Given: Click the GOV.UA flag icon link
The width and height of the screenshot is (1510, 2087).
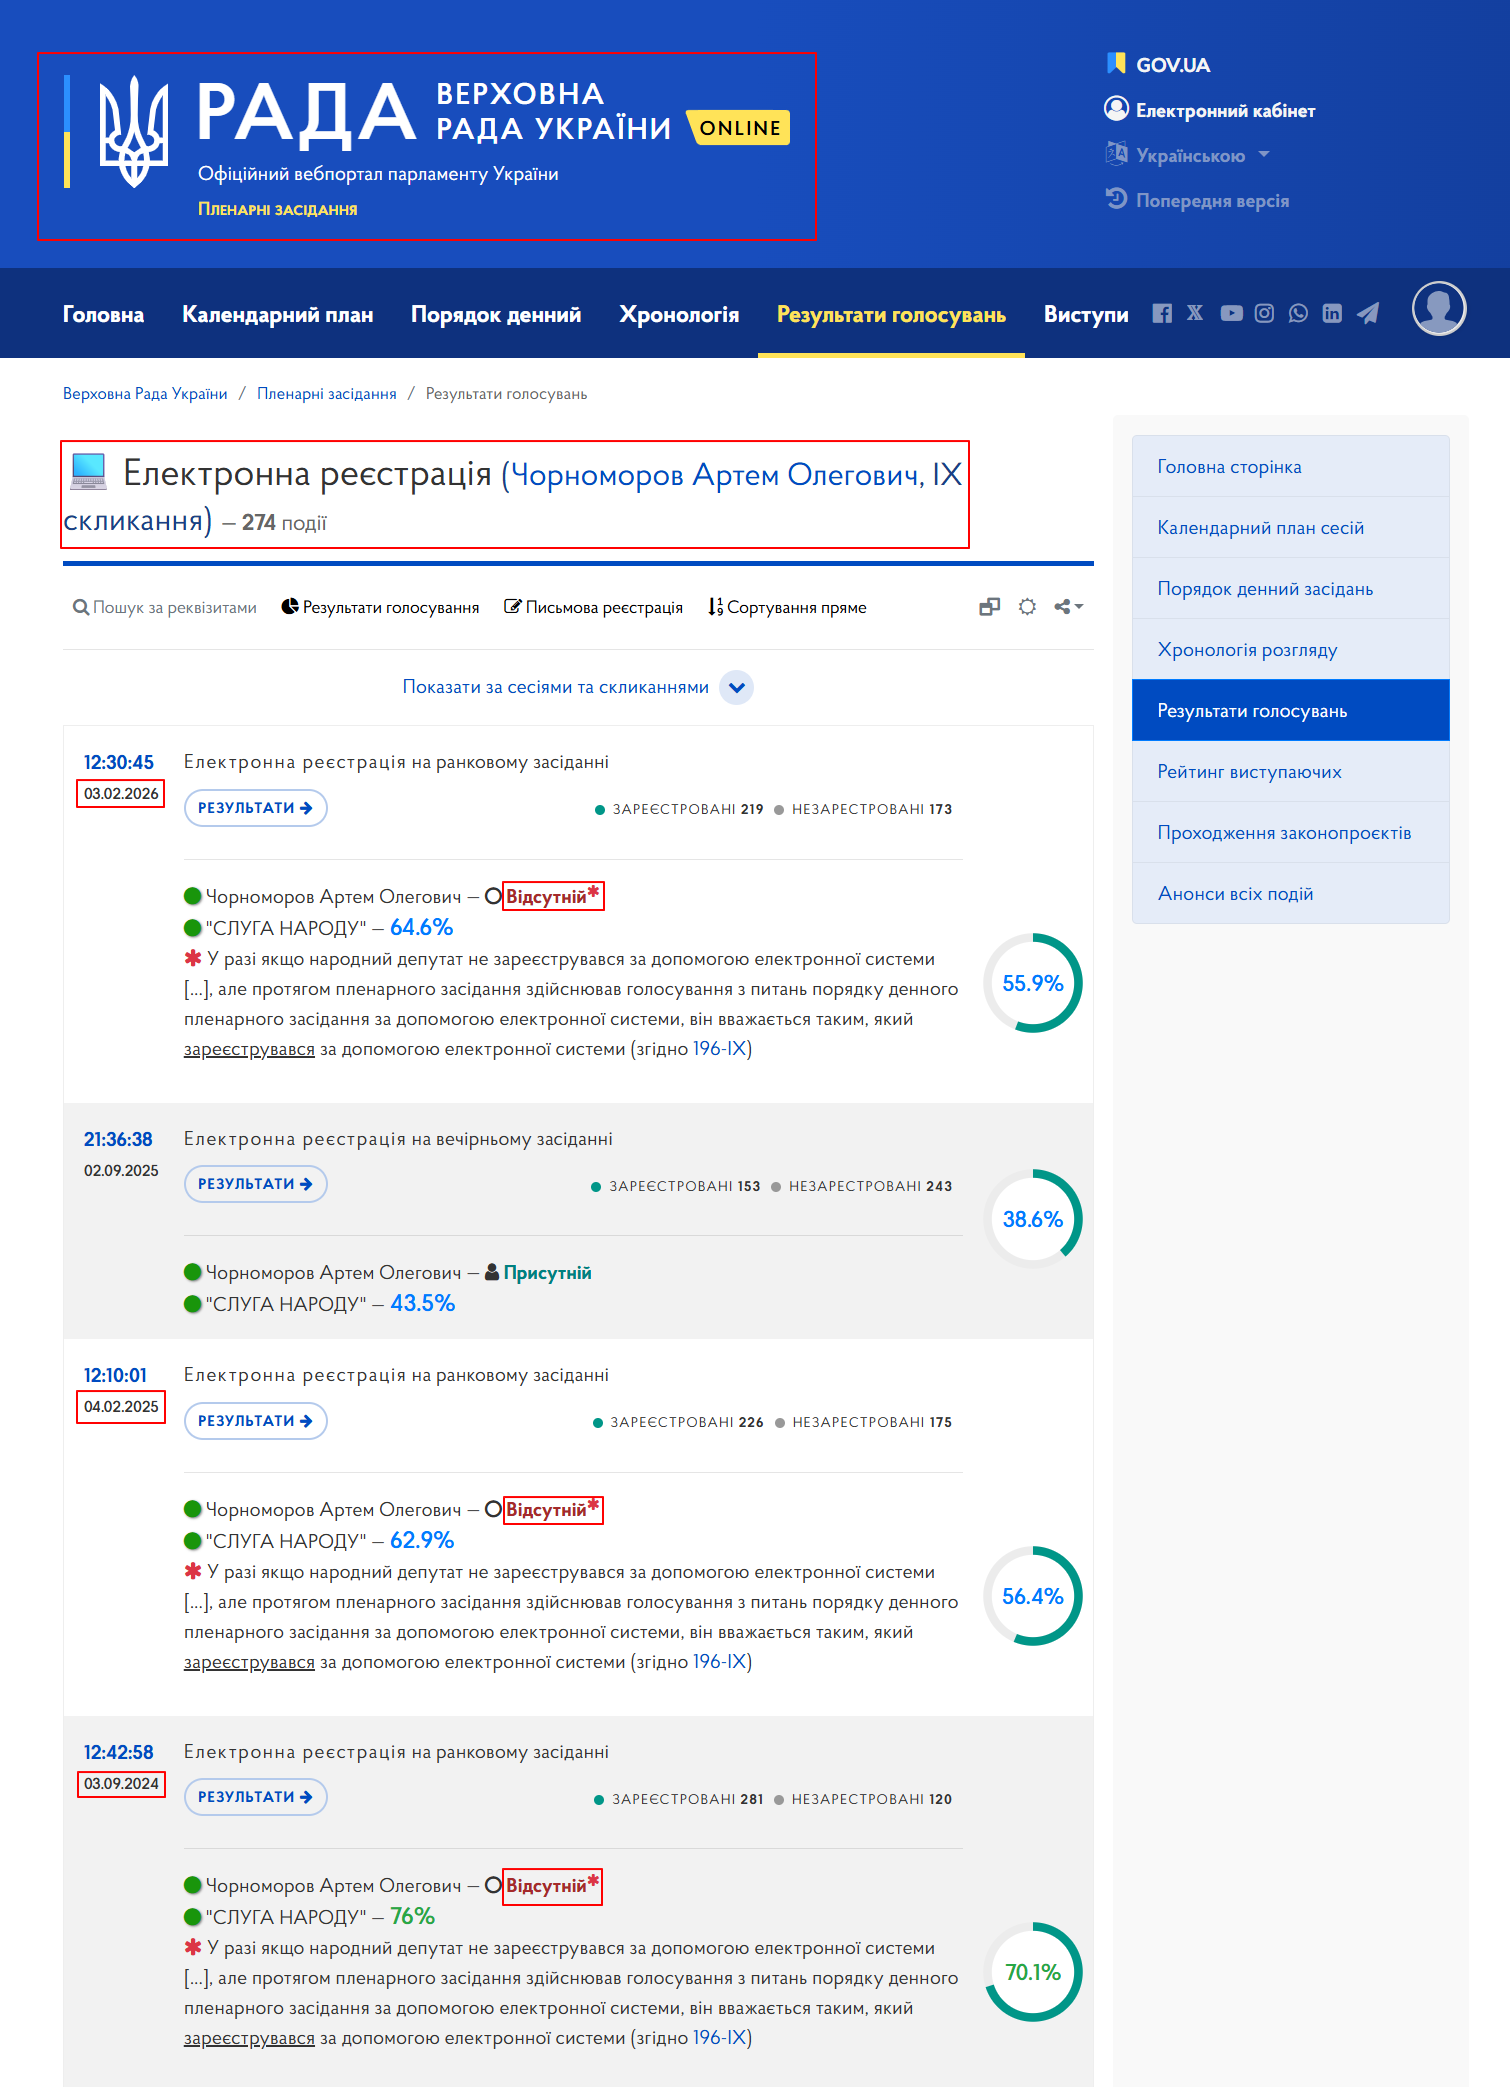Looking at the screenshot, I should 1158,64.
